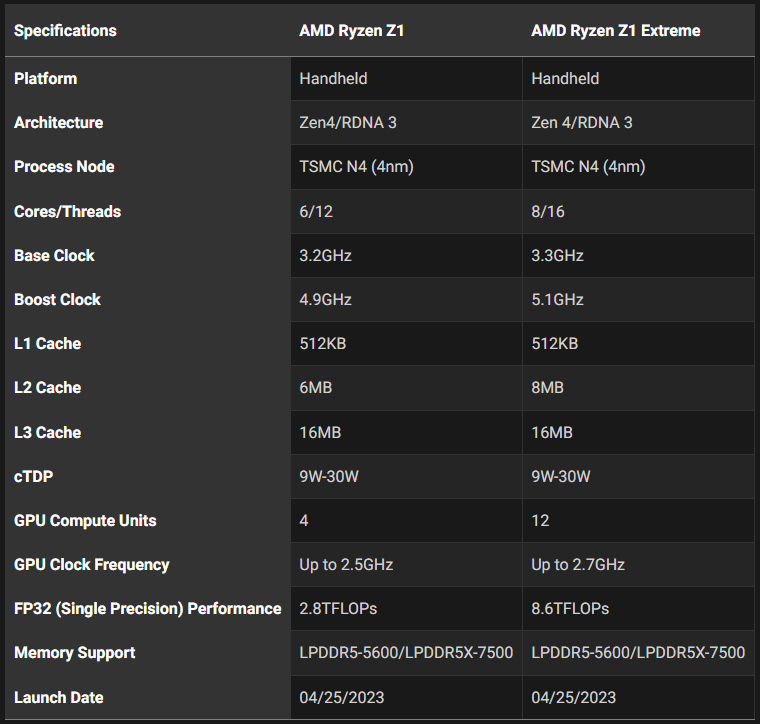Click the '8.6TFLOPs' value
Screen dimensions: 760x724
tap(570, 609)
